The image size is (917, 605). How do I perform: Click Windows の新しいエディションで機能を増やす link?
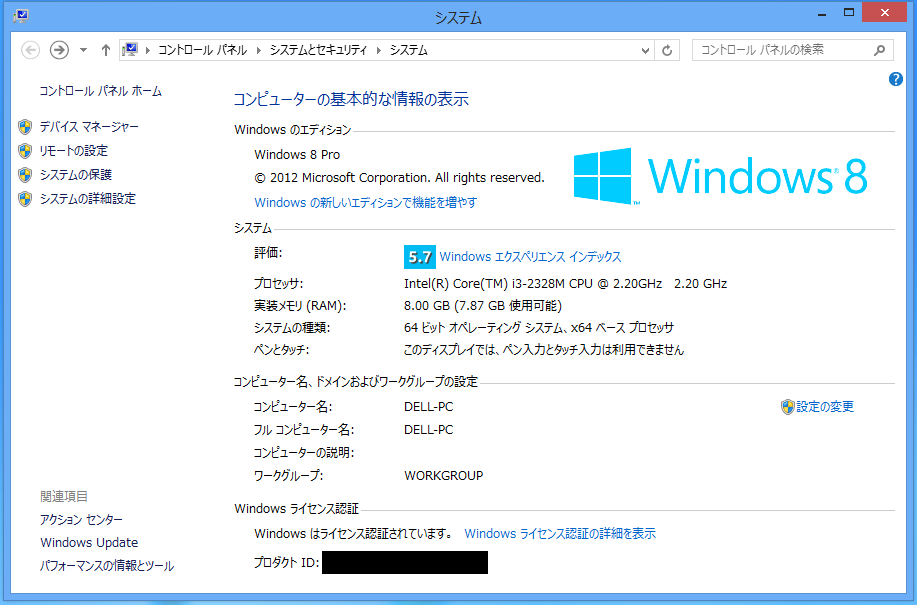point(366,203)
